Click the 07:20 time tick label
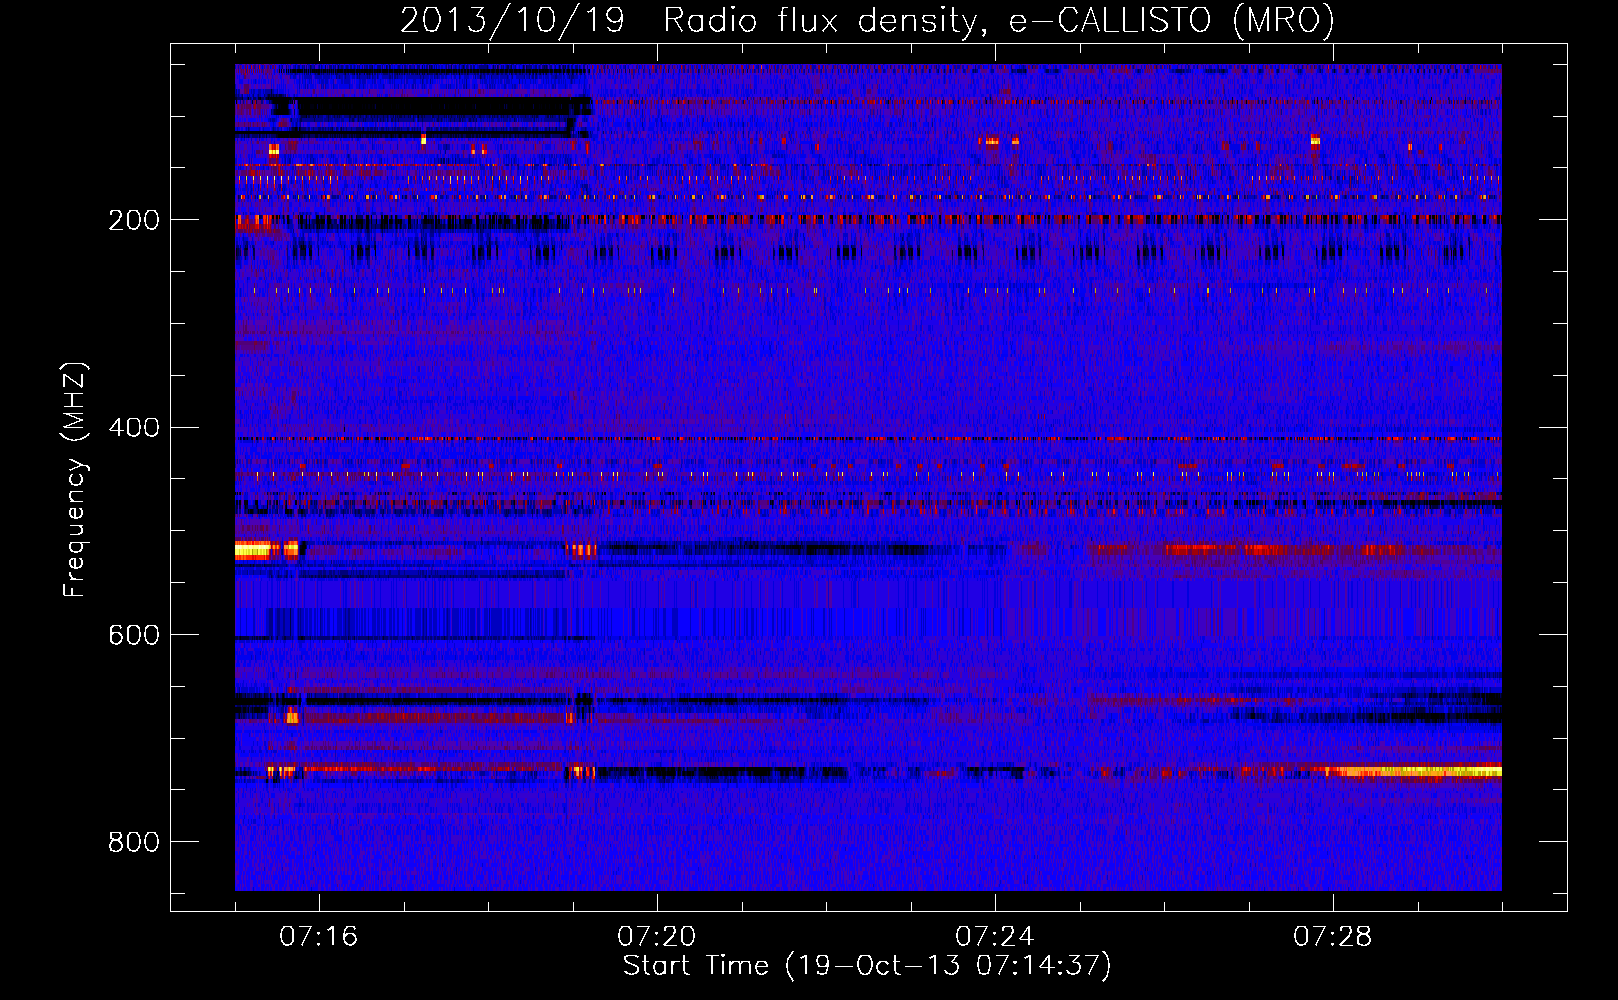The width and height of the screenshot is (1618, 1000). pos(657,937)
